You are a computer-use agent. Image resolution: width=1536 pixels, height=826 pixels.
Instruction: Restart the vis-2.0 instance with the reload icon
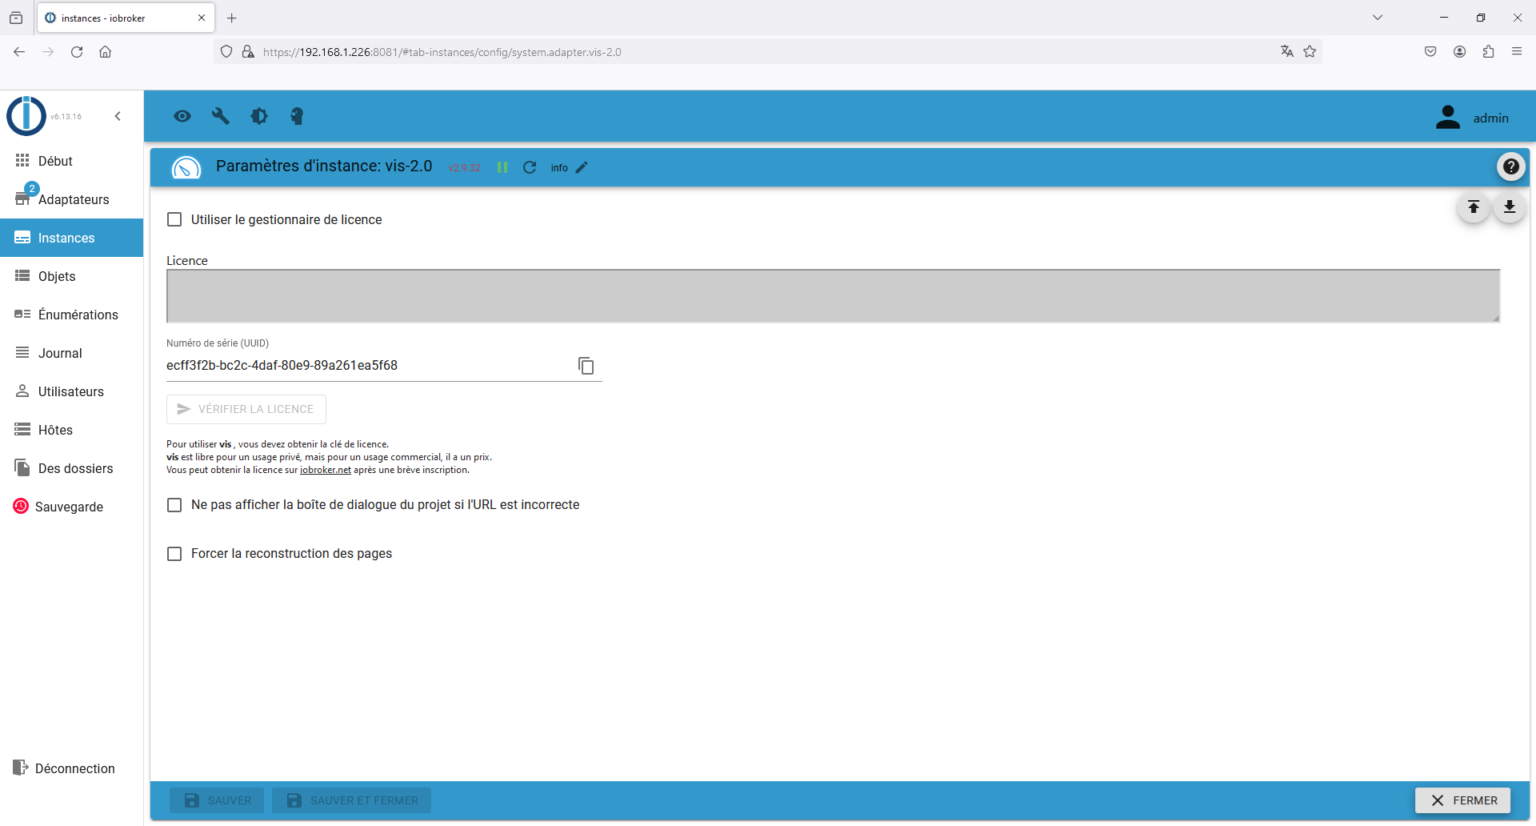(x=529, y=167)
